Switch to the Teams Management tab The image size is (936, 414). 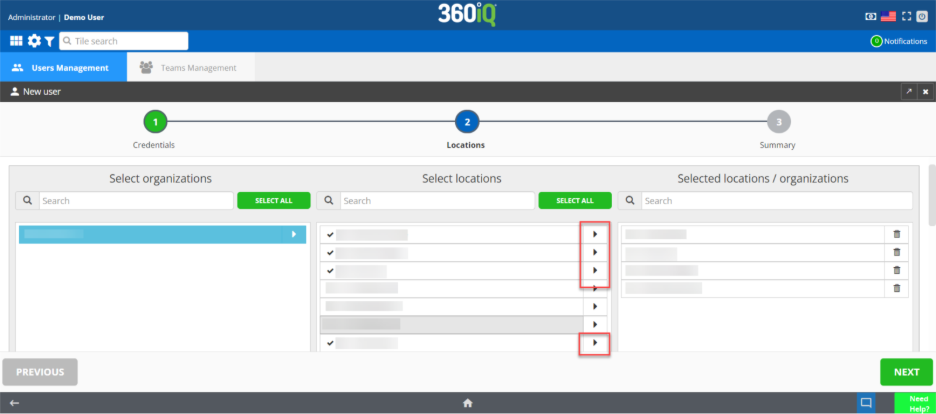189,68
